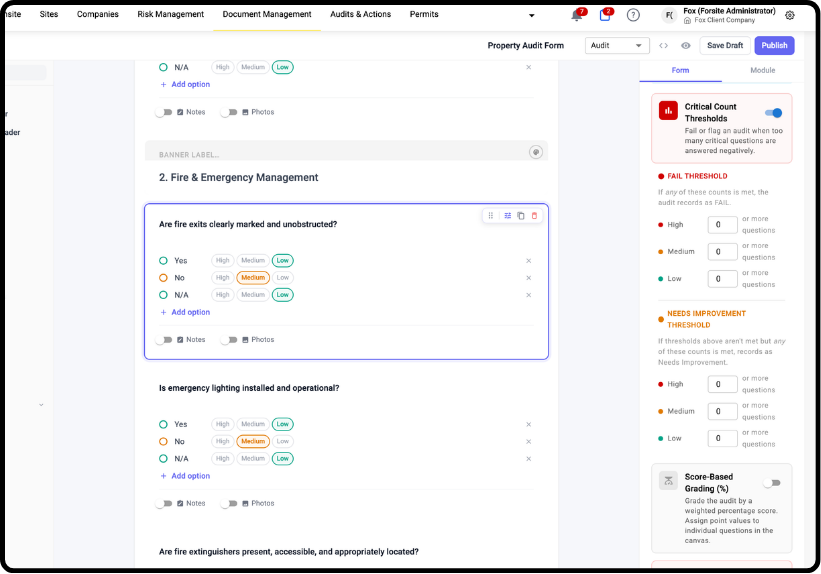This screenshot has height=574, width=821.
Task: Toggle Photos on the topmost question
Action: 229,112
